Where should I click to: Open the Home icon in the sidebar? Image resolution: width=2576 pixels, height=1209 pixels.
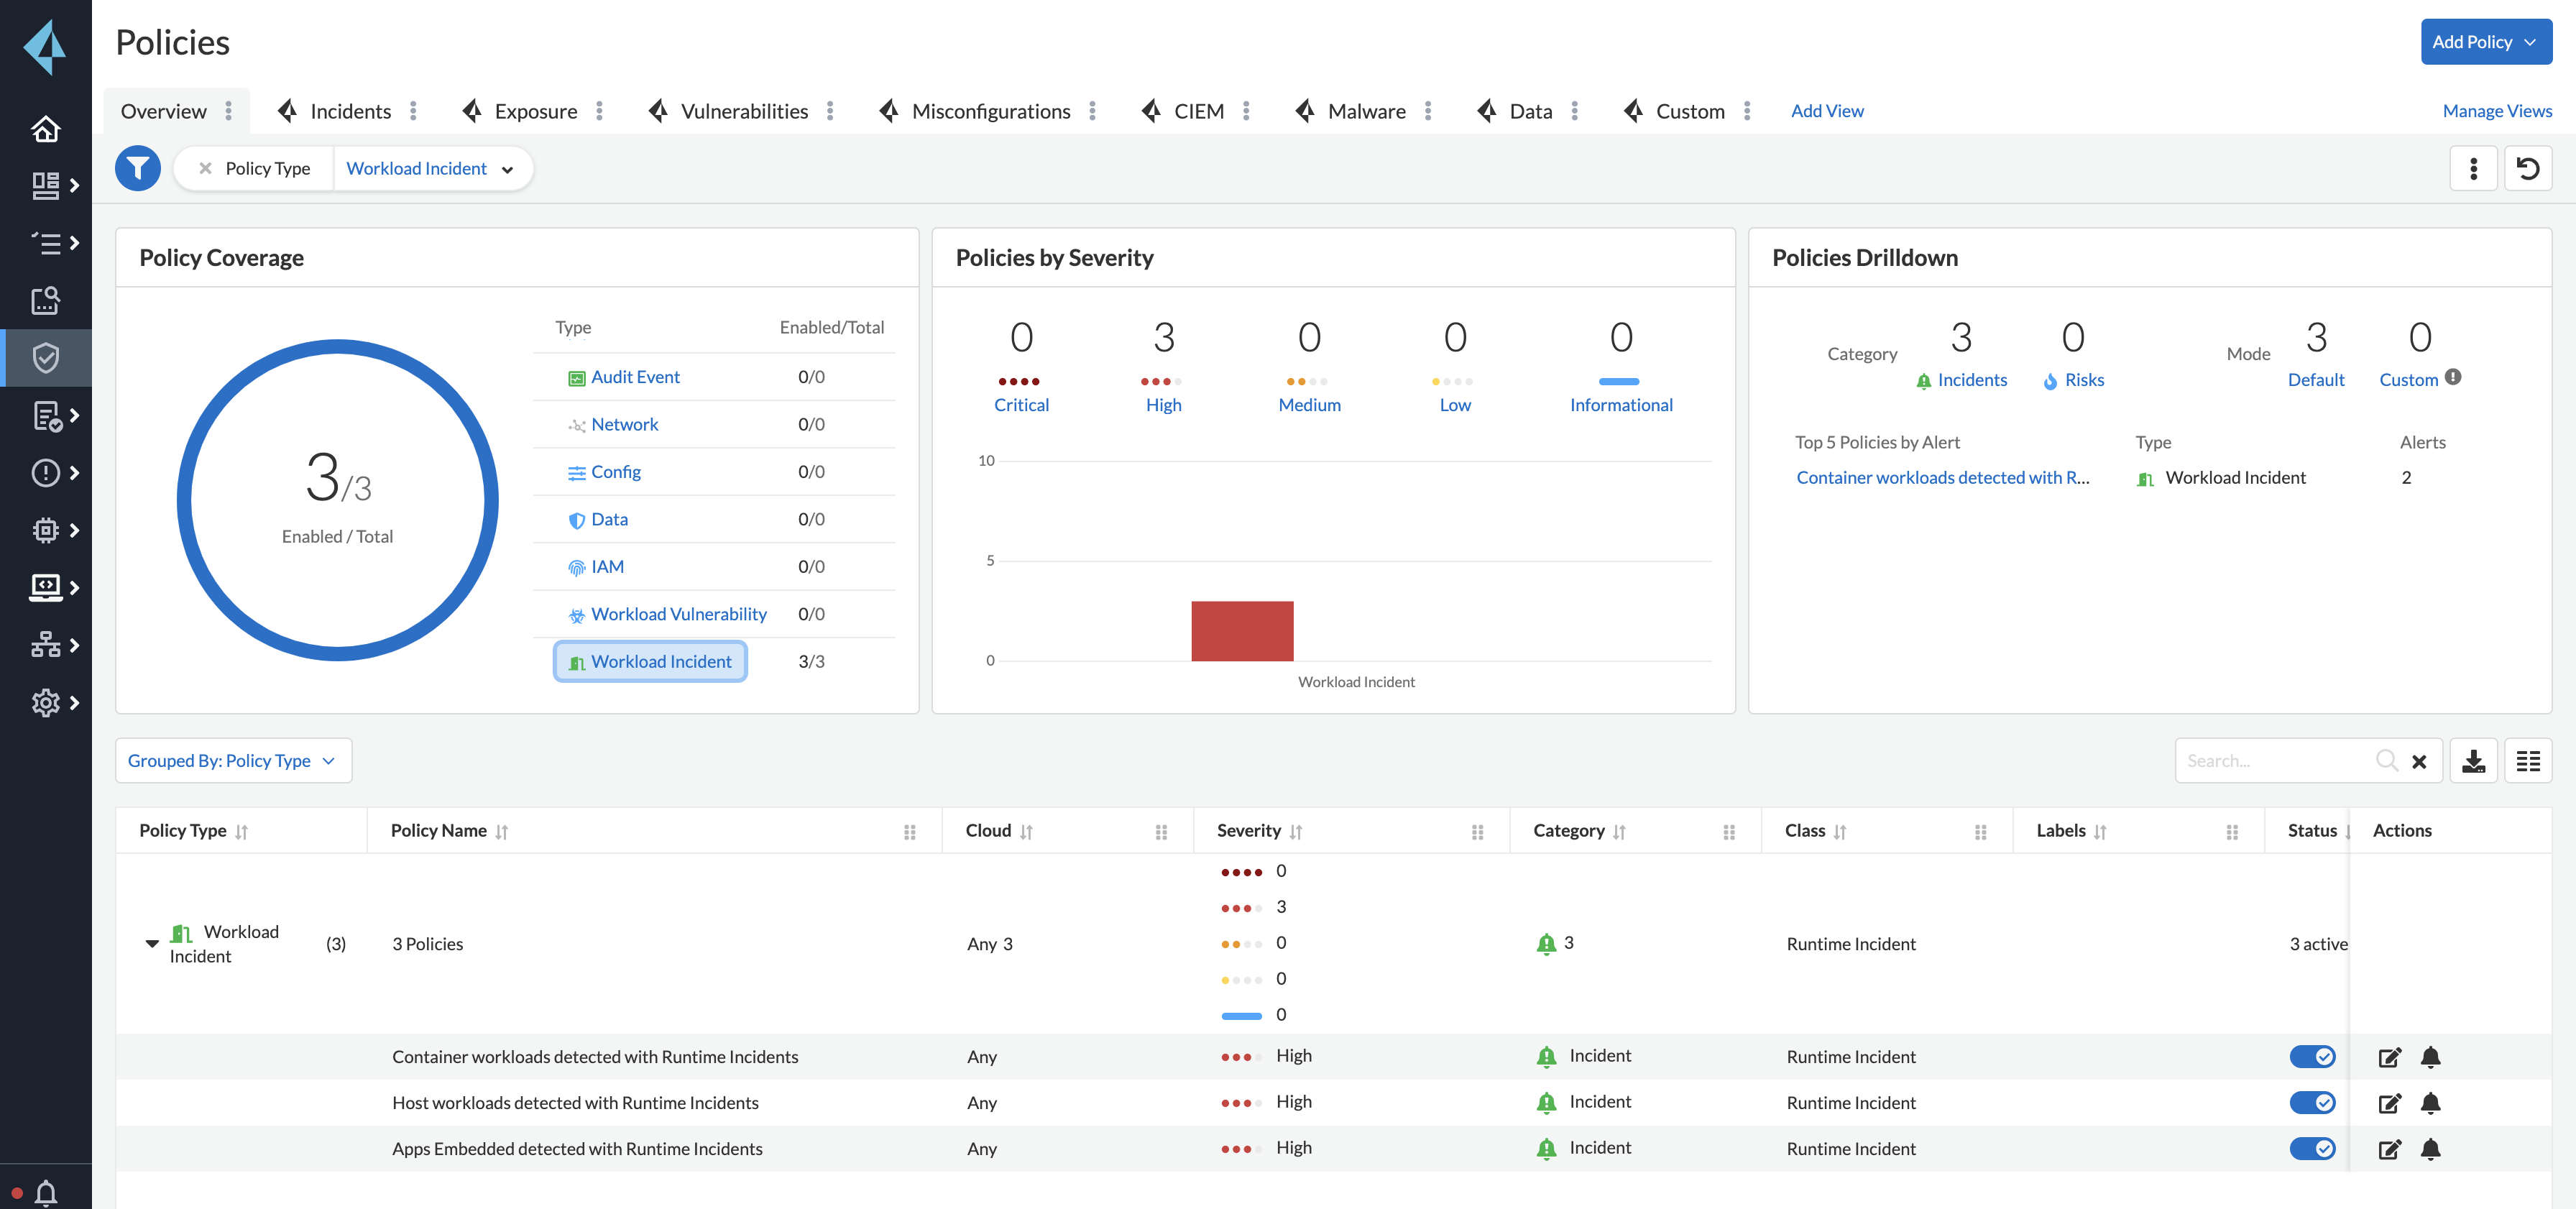pyautogui.click(x=45, y=129)
